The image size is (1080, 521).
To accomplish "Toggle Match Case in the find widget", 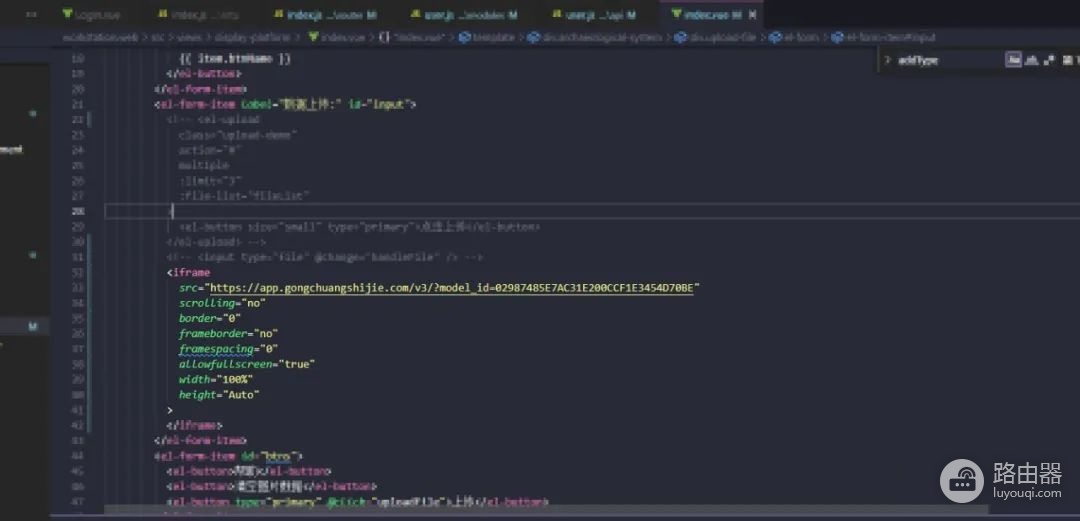I will 1013,60.
